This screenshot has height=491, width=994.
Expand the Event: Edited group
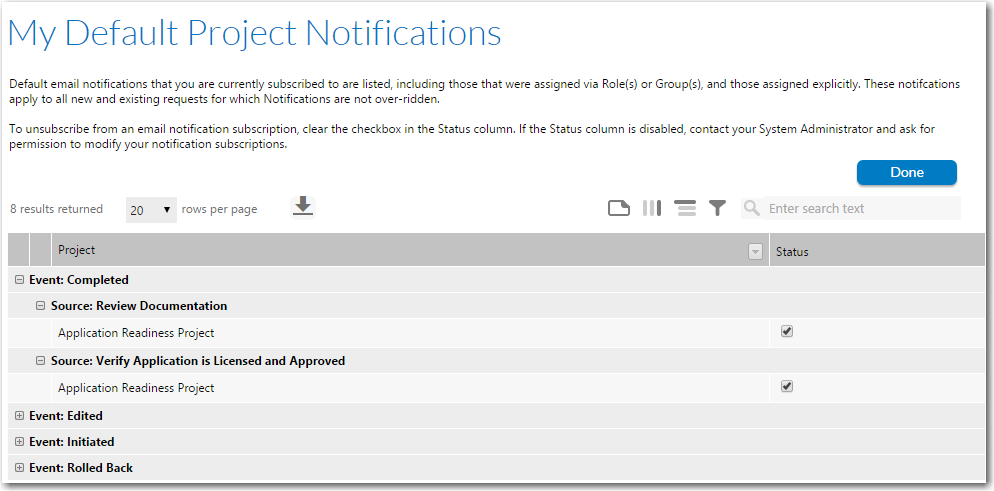coord(19,416)
